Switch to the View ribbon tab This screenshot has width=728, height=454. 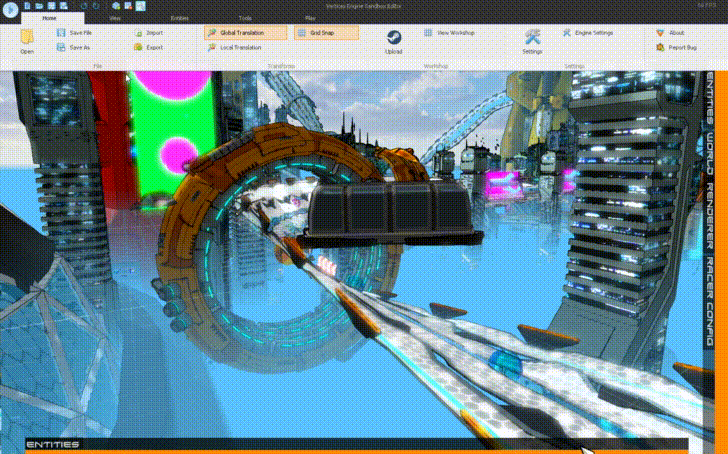115,18
